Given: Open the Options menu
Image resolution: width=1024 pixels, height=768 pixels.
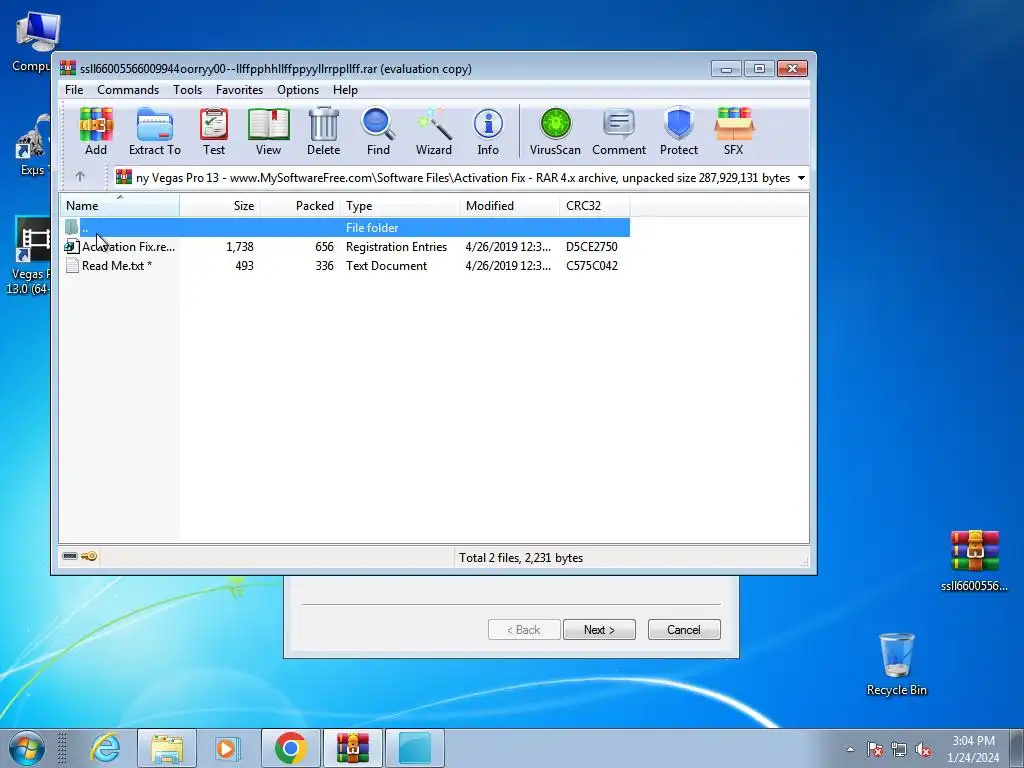Looking at the screenshot, I should tap(298, 89).
